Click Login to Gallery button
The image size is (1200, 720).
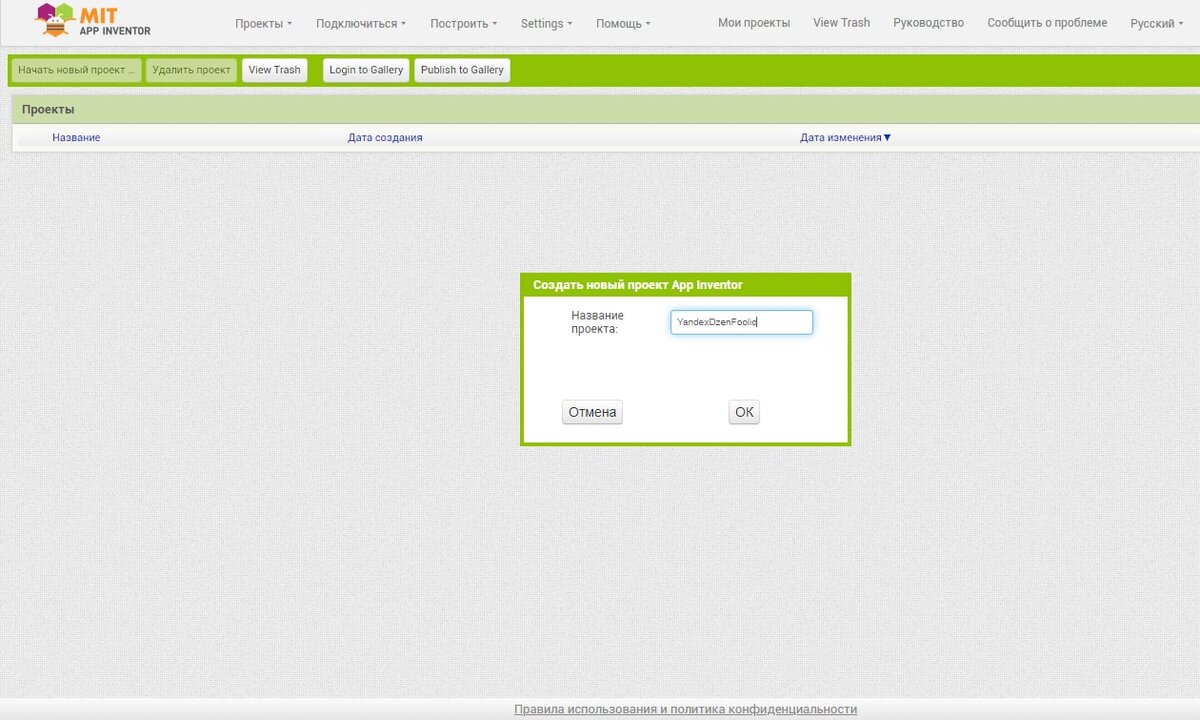tap(366, 70)
